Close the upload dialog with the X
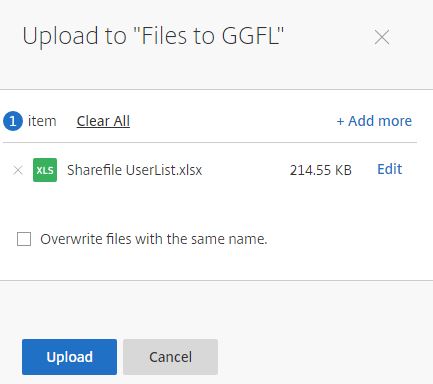433x384 pixels. (382, 37)
